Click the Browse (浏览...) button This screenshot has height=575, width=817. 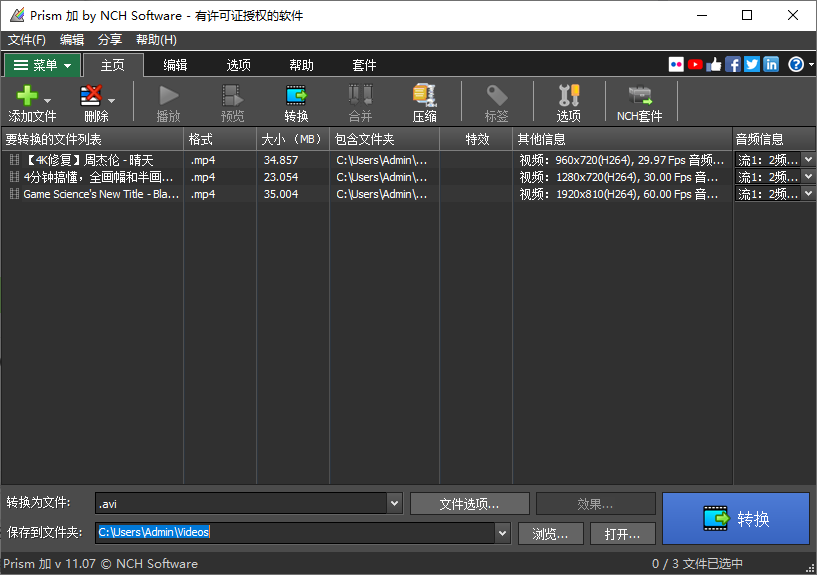pos(551,533)
